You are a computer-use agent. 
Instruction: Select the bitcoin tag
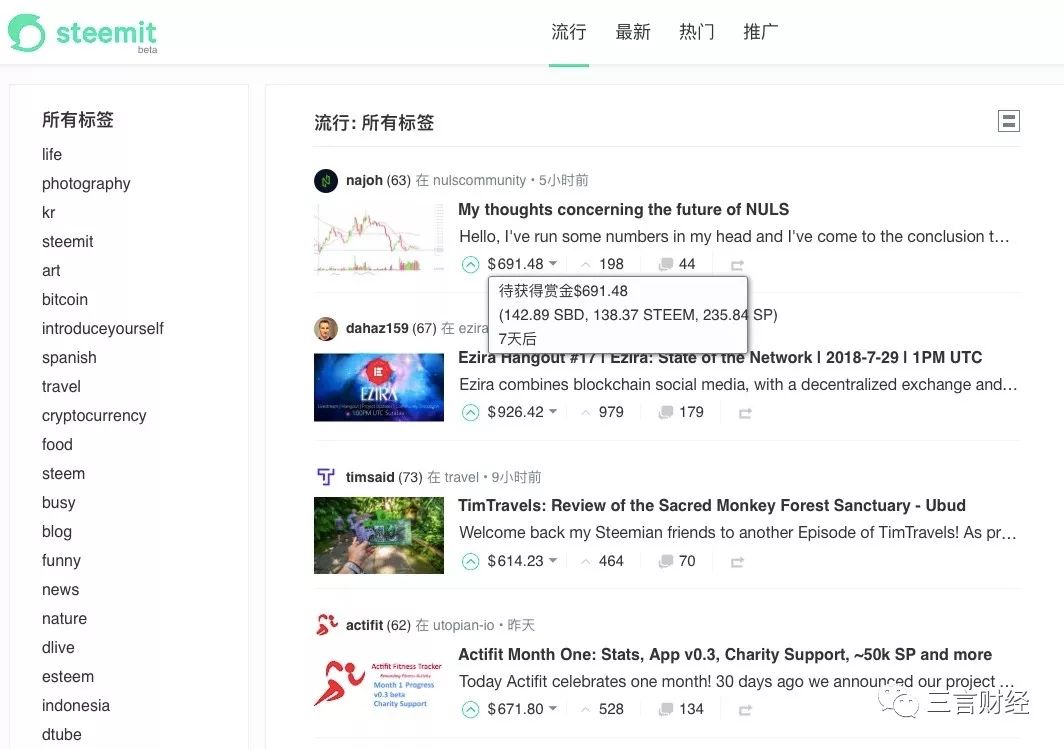tap(64, 299)
